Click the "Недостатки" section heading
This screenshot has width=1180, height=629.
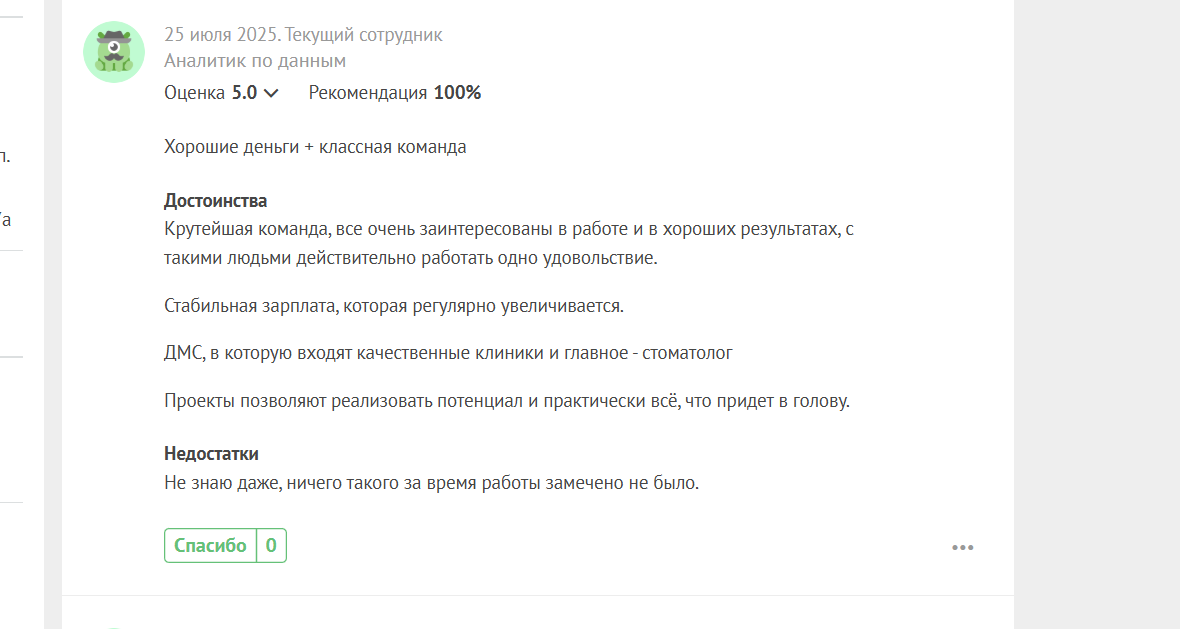[211, 454]
